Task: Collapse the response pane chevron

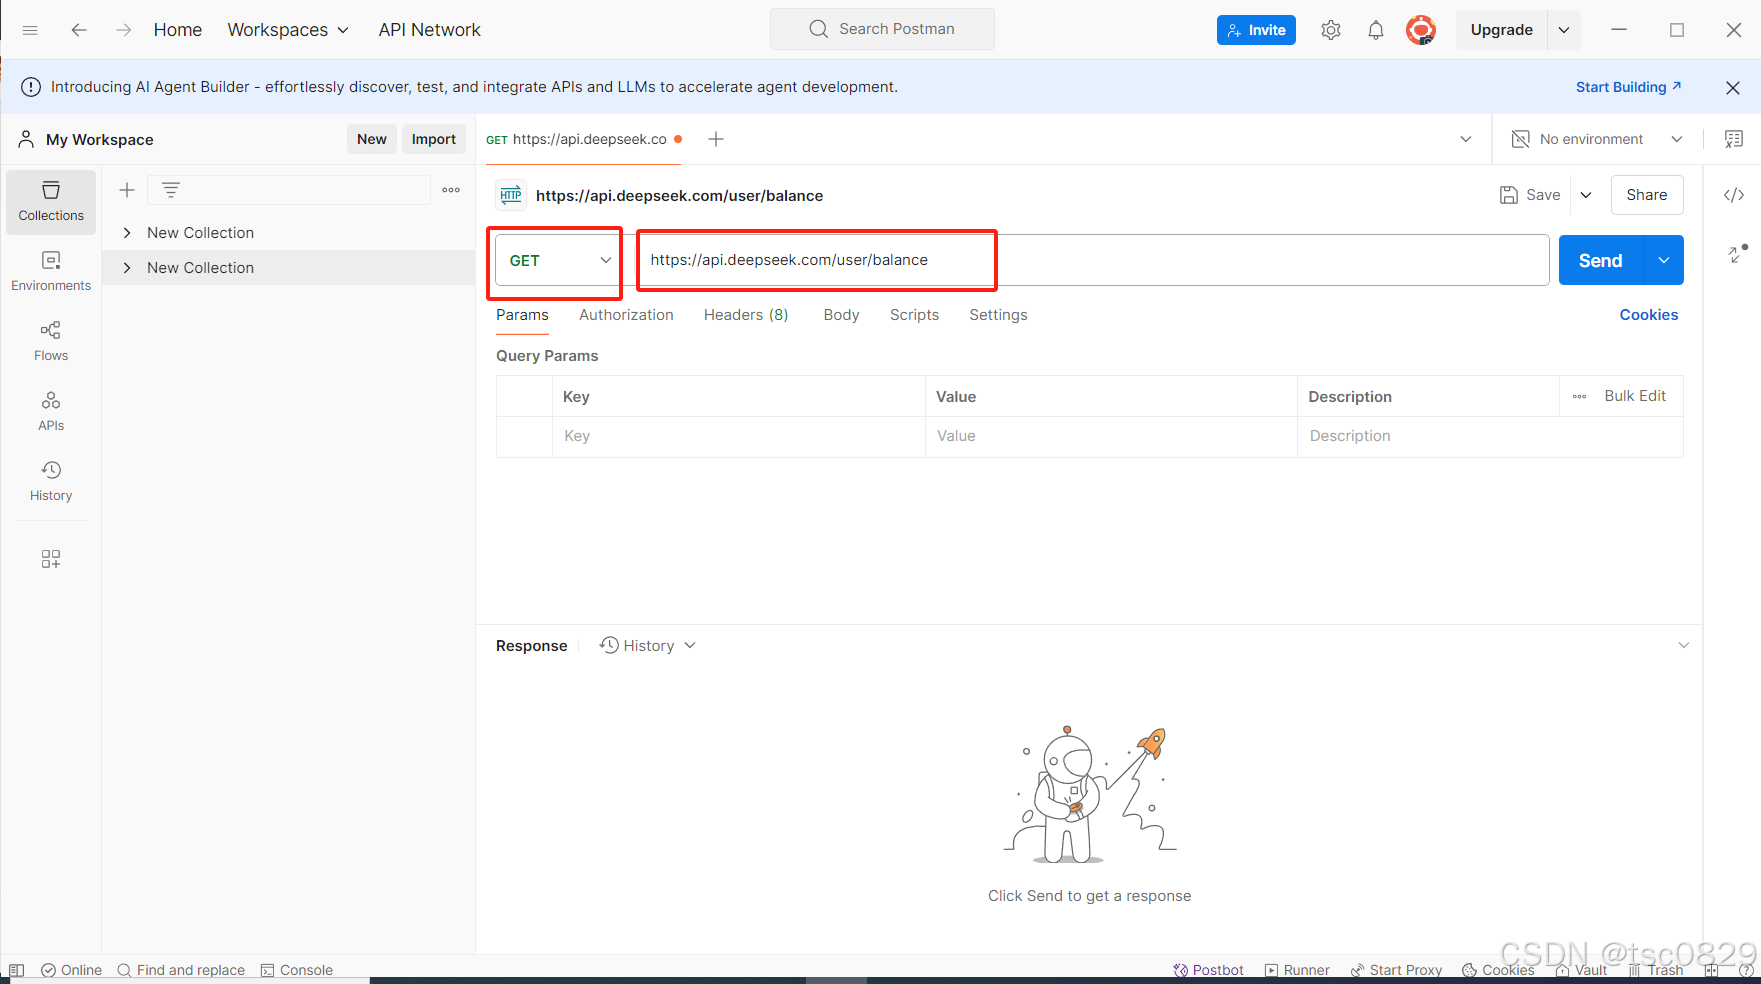Action: point(1683,645)
